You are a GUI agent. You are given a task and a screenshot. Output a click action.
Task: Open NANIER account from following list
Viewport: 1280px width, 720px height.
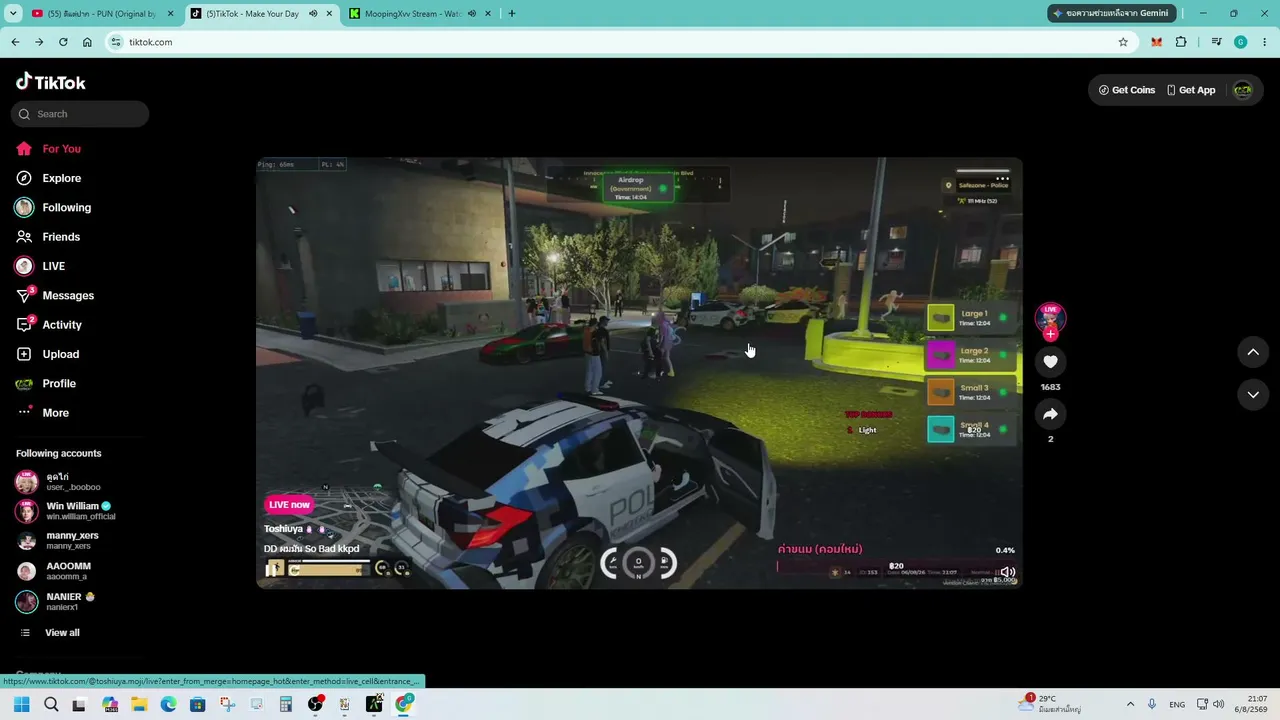[x=55, y=601]
